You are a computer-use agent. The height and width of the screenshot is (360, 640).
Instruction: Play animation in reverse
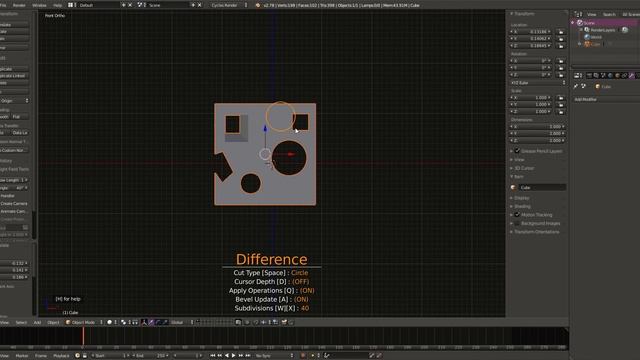[227, 356]
